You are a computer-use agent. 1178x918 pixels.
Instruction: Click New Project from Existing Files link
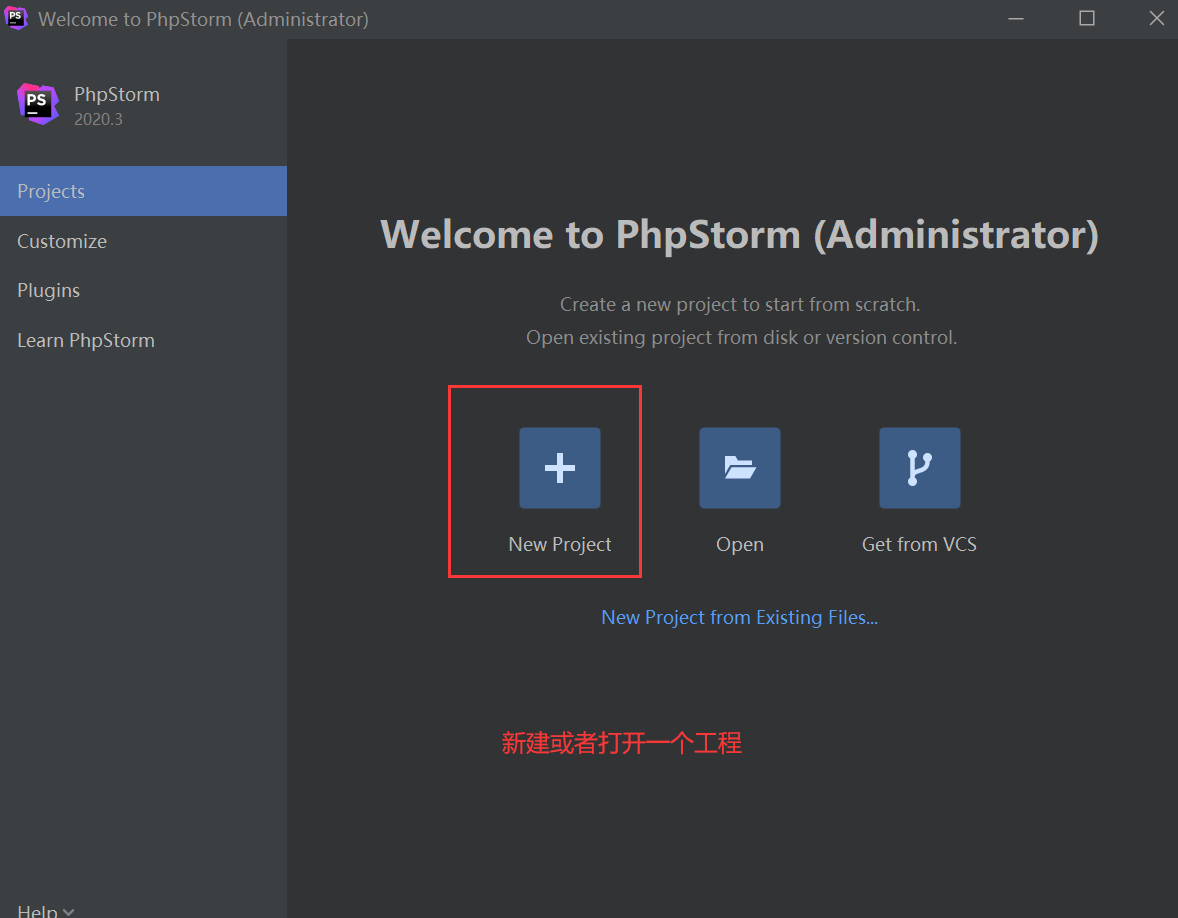point(739,618)
